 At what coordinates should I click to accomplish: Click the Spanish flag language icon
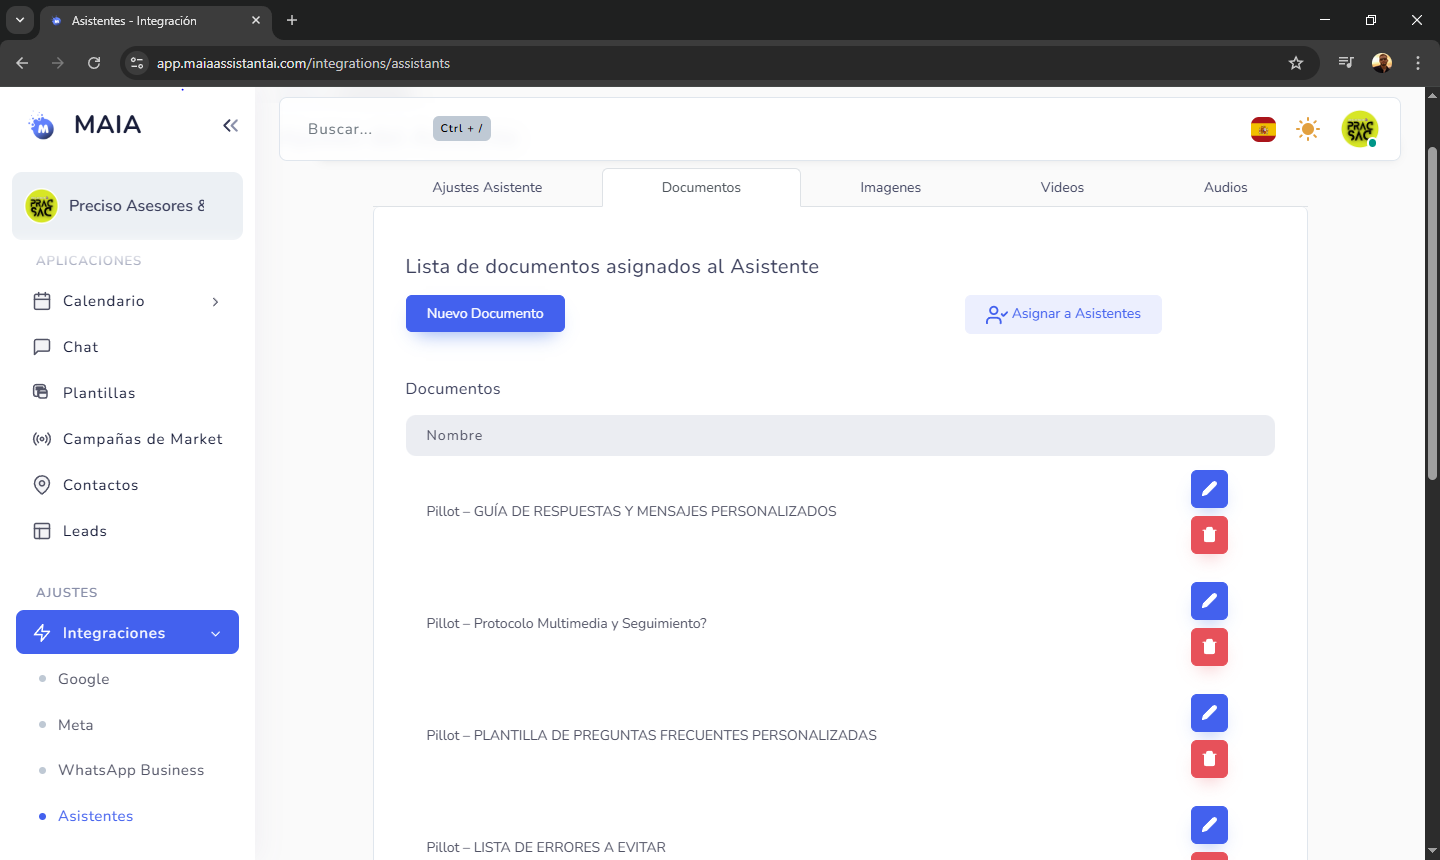pyautogui.click(x=1263, y=129)
